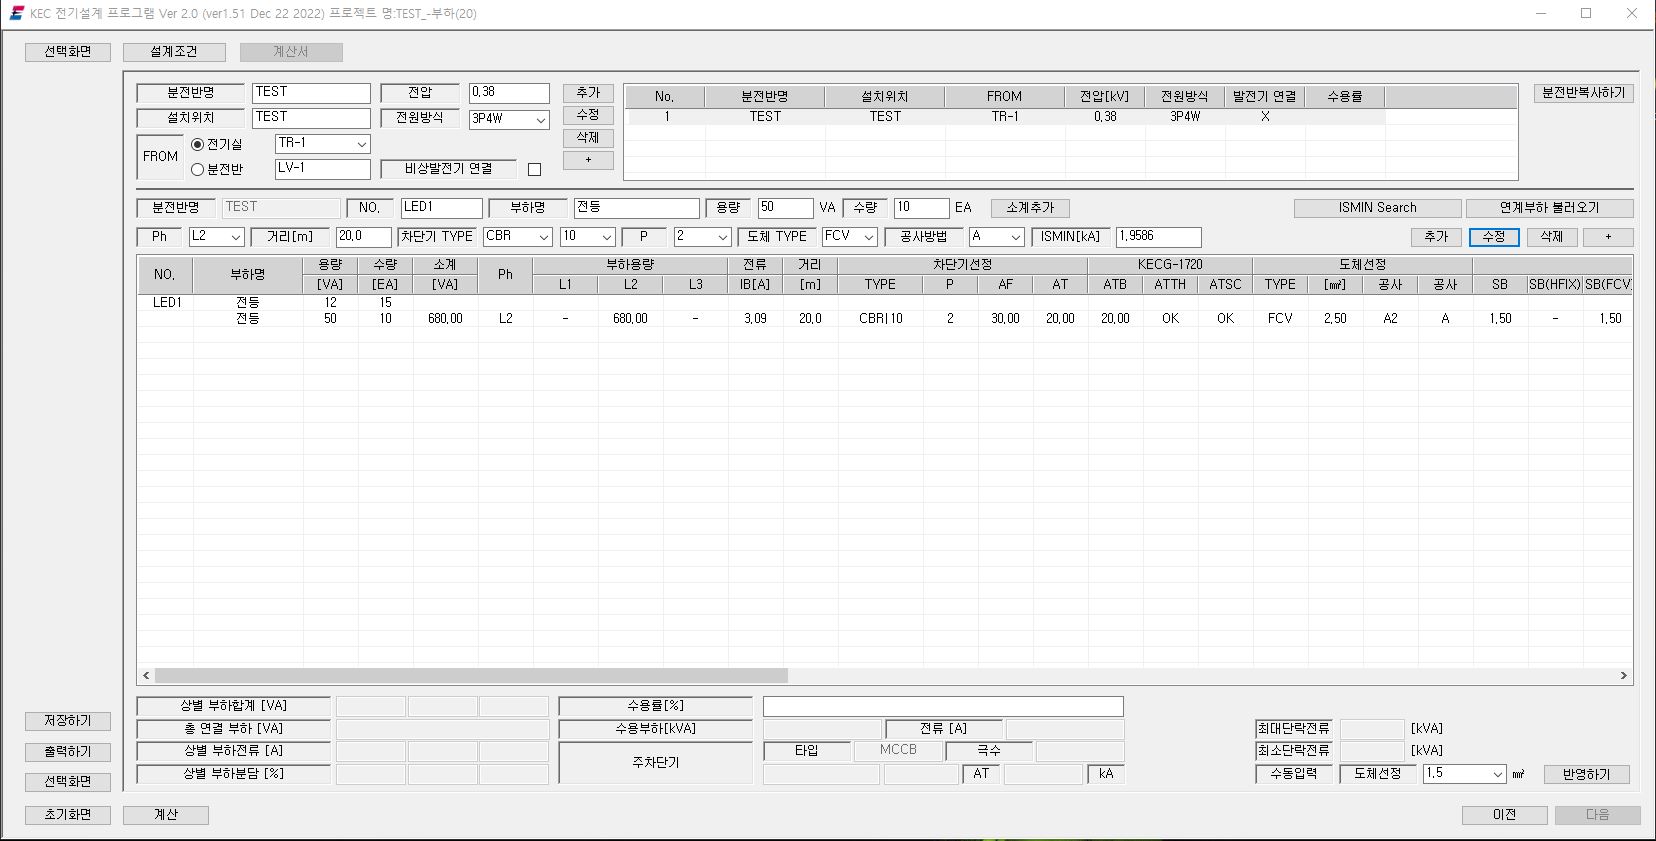Screen dimensions: 1656x841
Task: Click the 전압 0.38 input field
Action: click(509, 93)
